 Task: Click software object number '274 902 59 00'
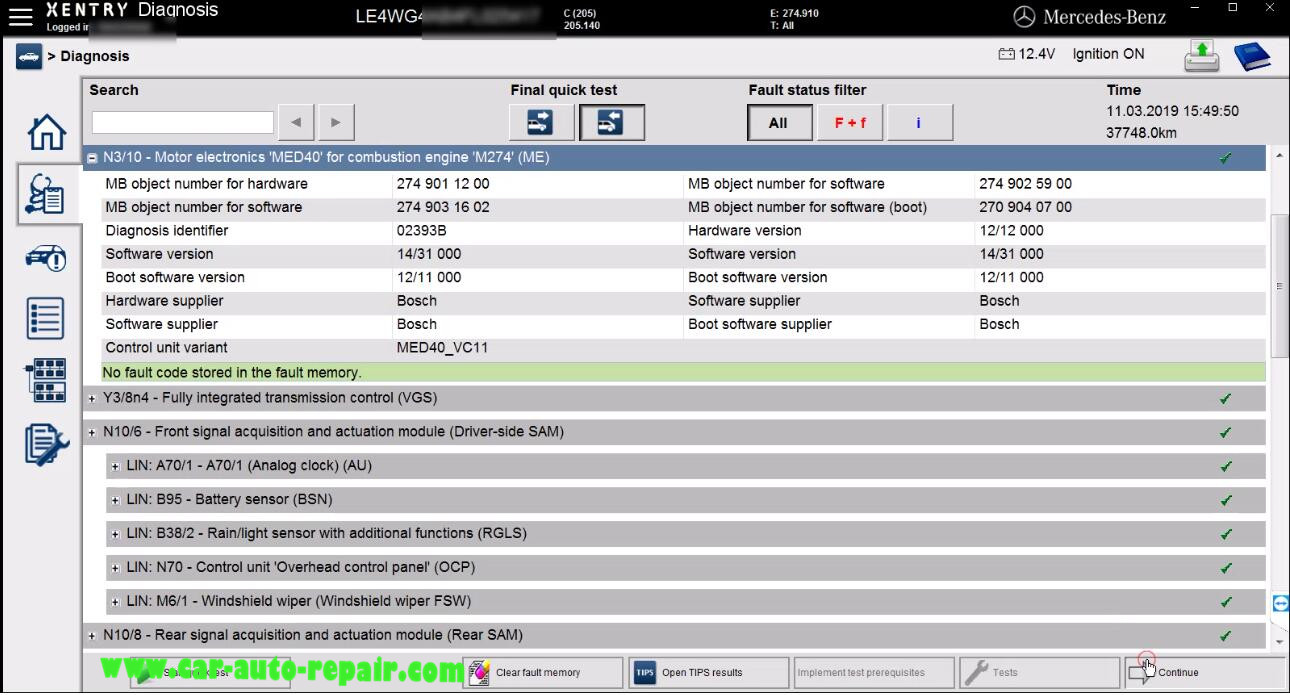pos(1025,184)
